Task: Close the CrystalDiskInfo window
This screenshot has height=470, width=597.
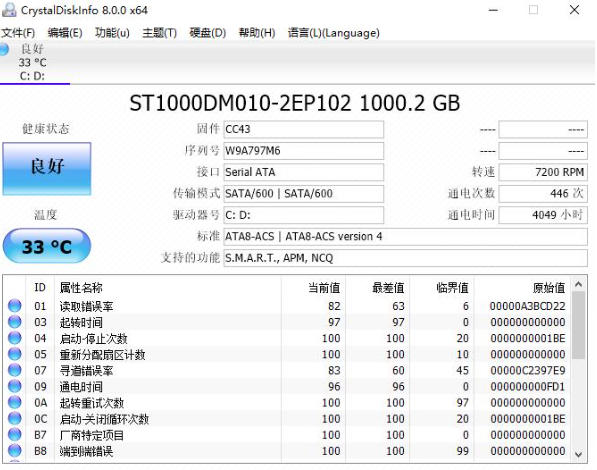Action: click(x=574, y=10)
